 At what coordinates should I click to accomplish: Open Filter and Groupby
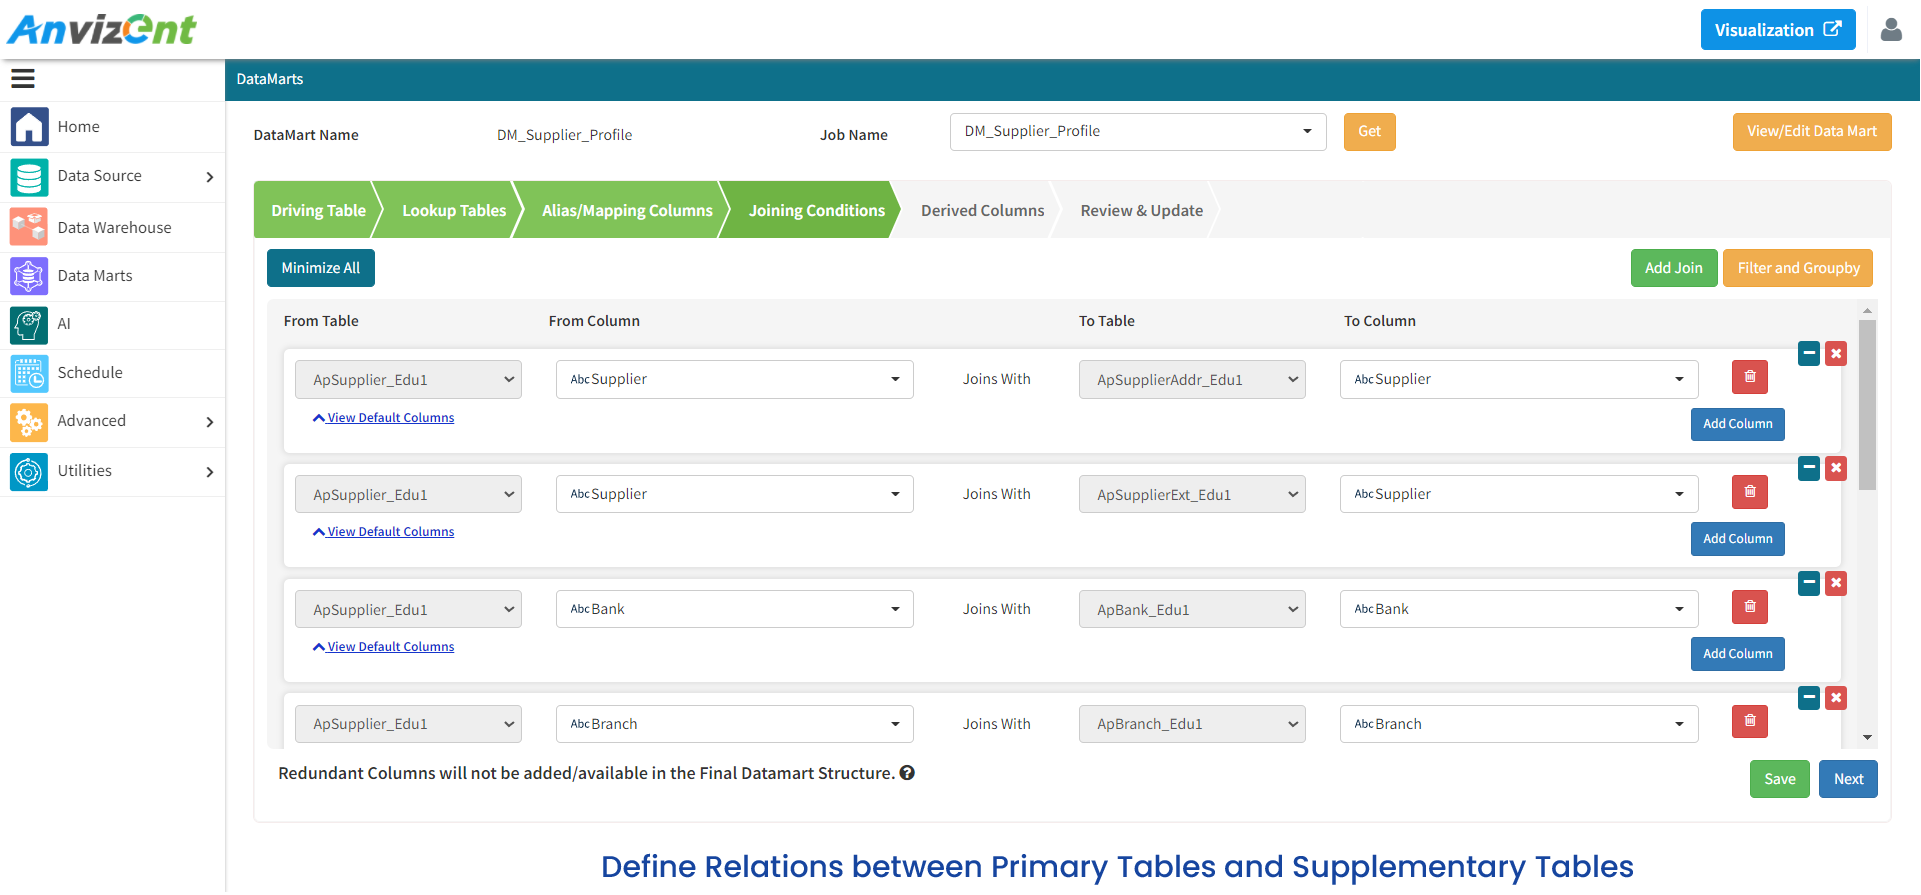(x=1797, y=268)
